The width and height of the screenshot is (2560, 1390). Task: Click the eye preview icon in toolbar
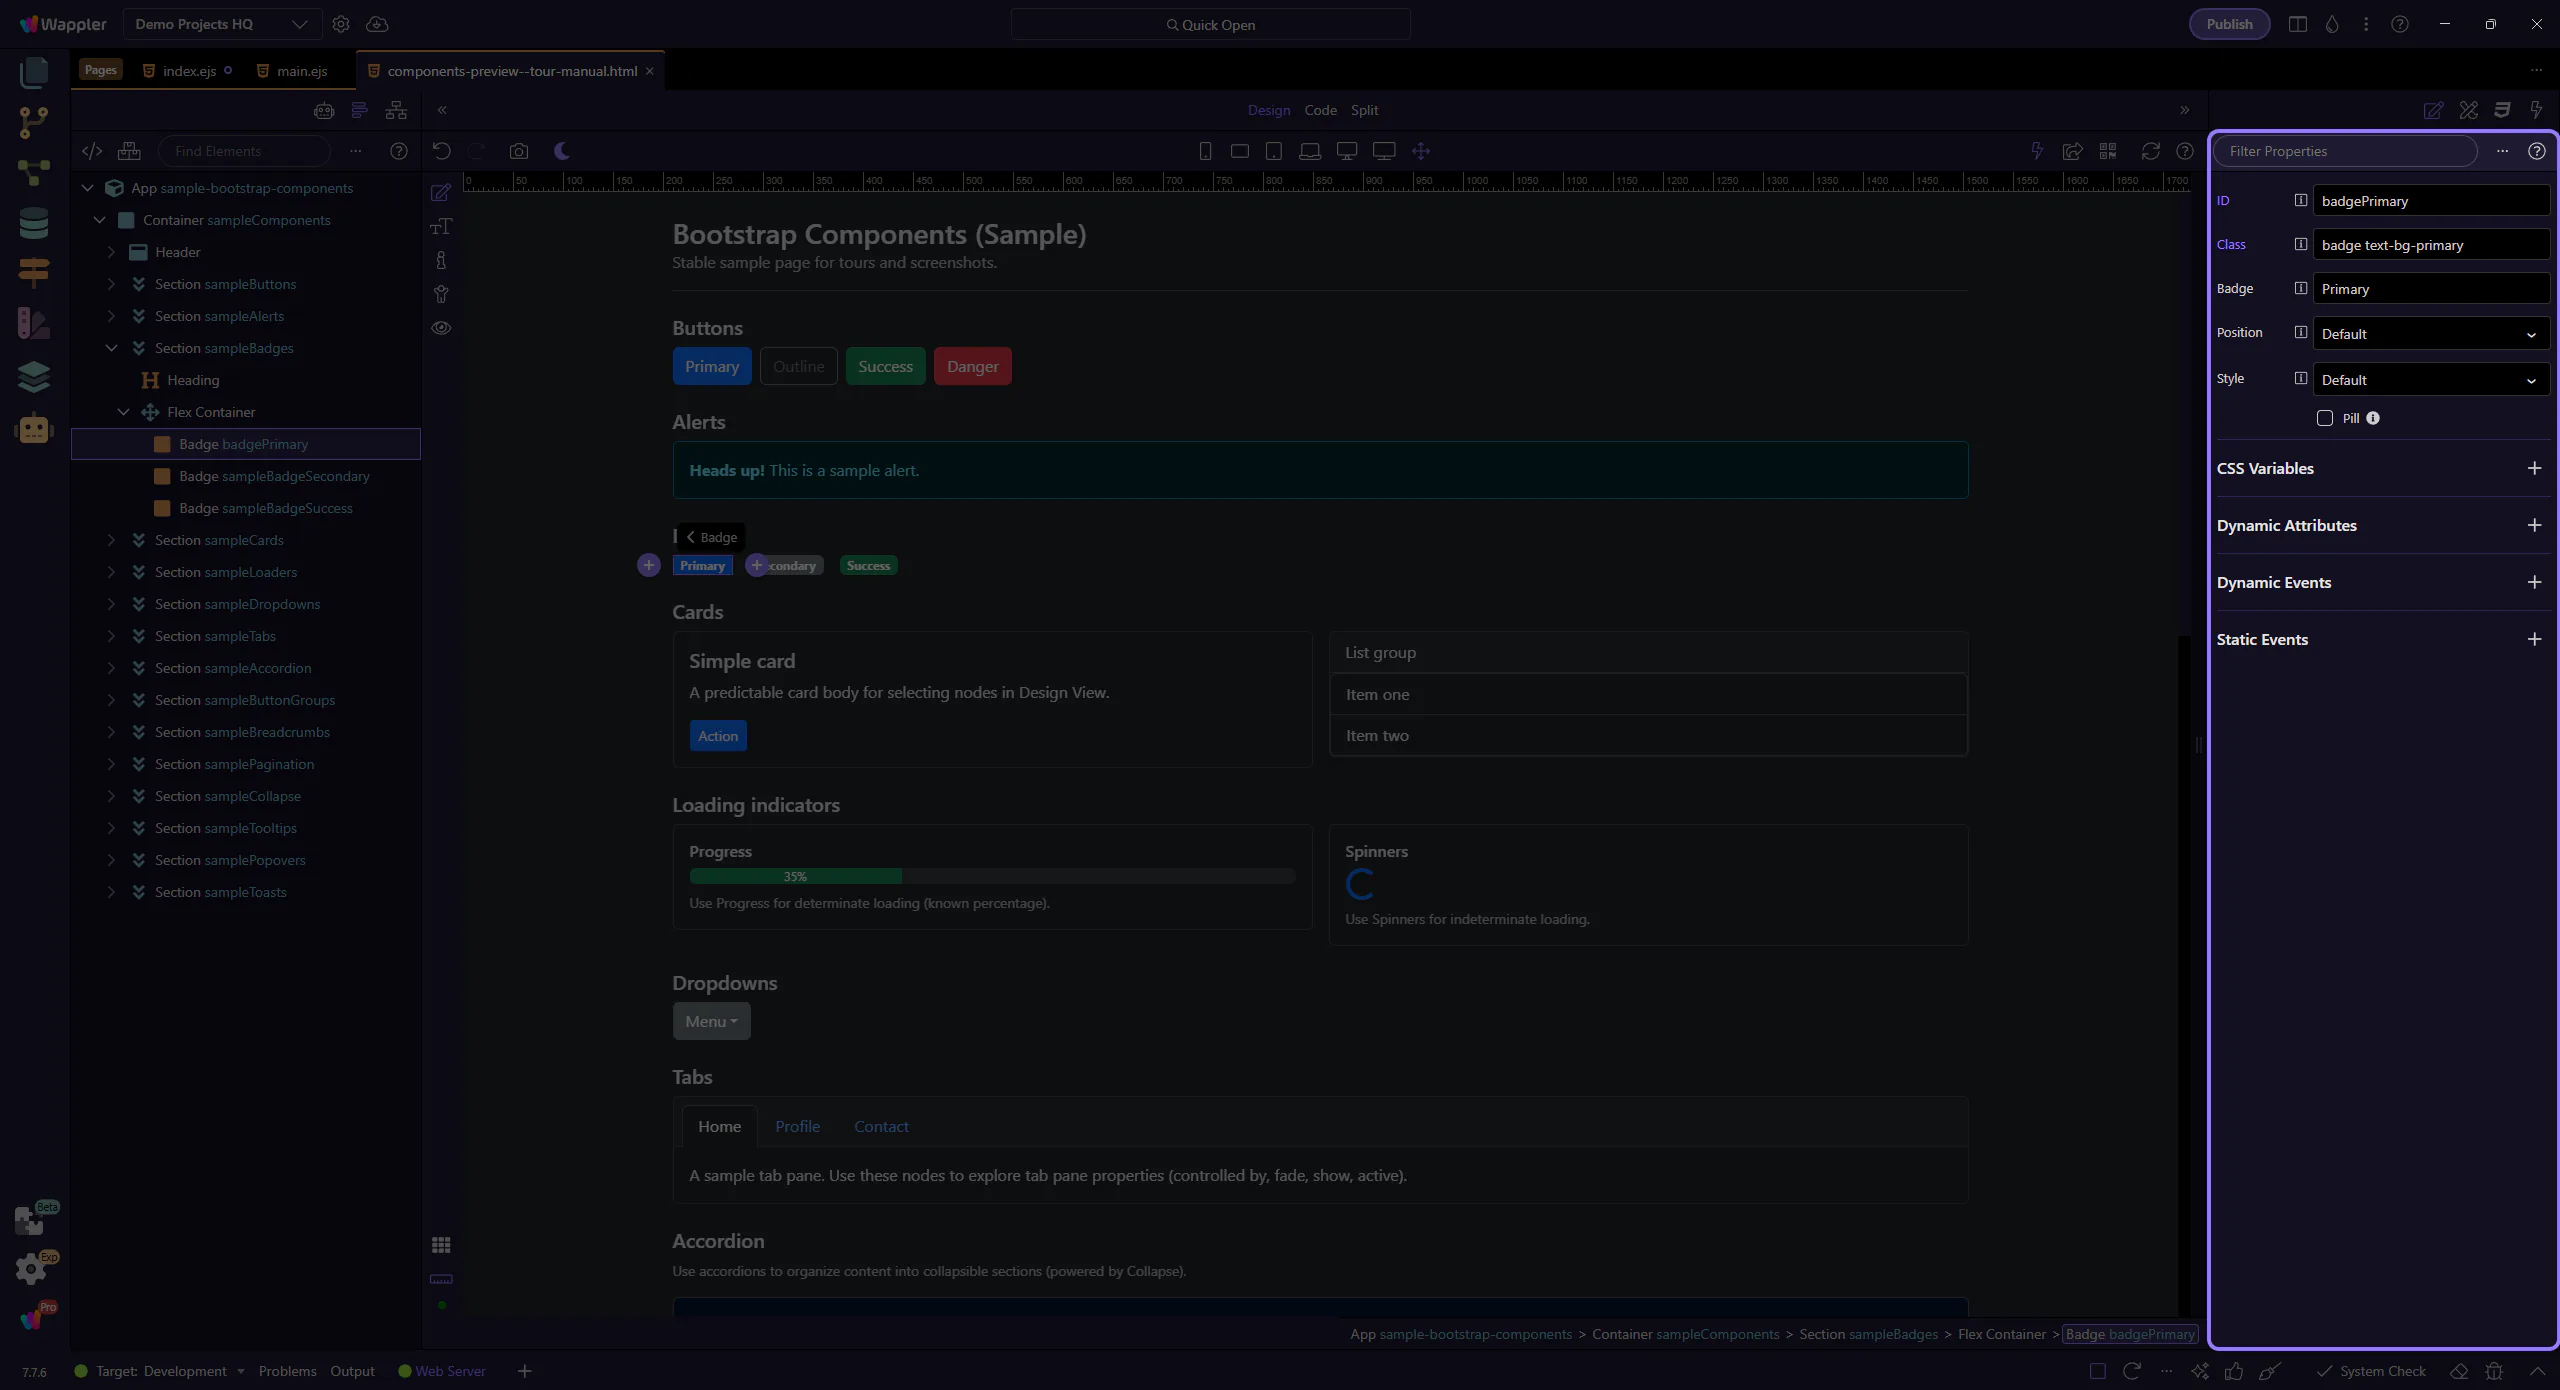(441, 328)
